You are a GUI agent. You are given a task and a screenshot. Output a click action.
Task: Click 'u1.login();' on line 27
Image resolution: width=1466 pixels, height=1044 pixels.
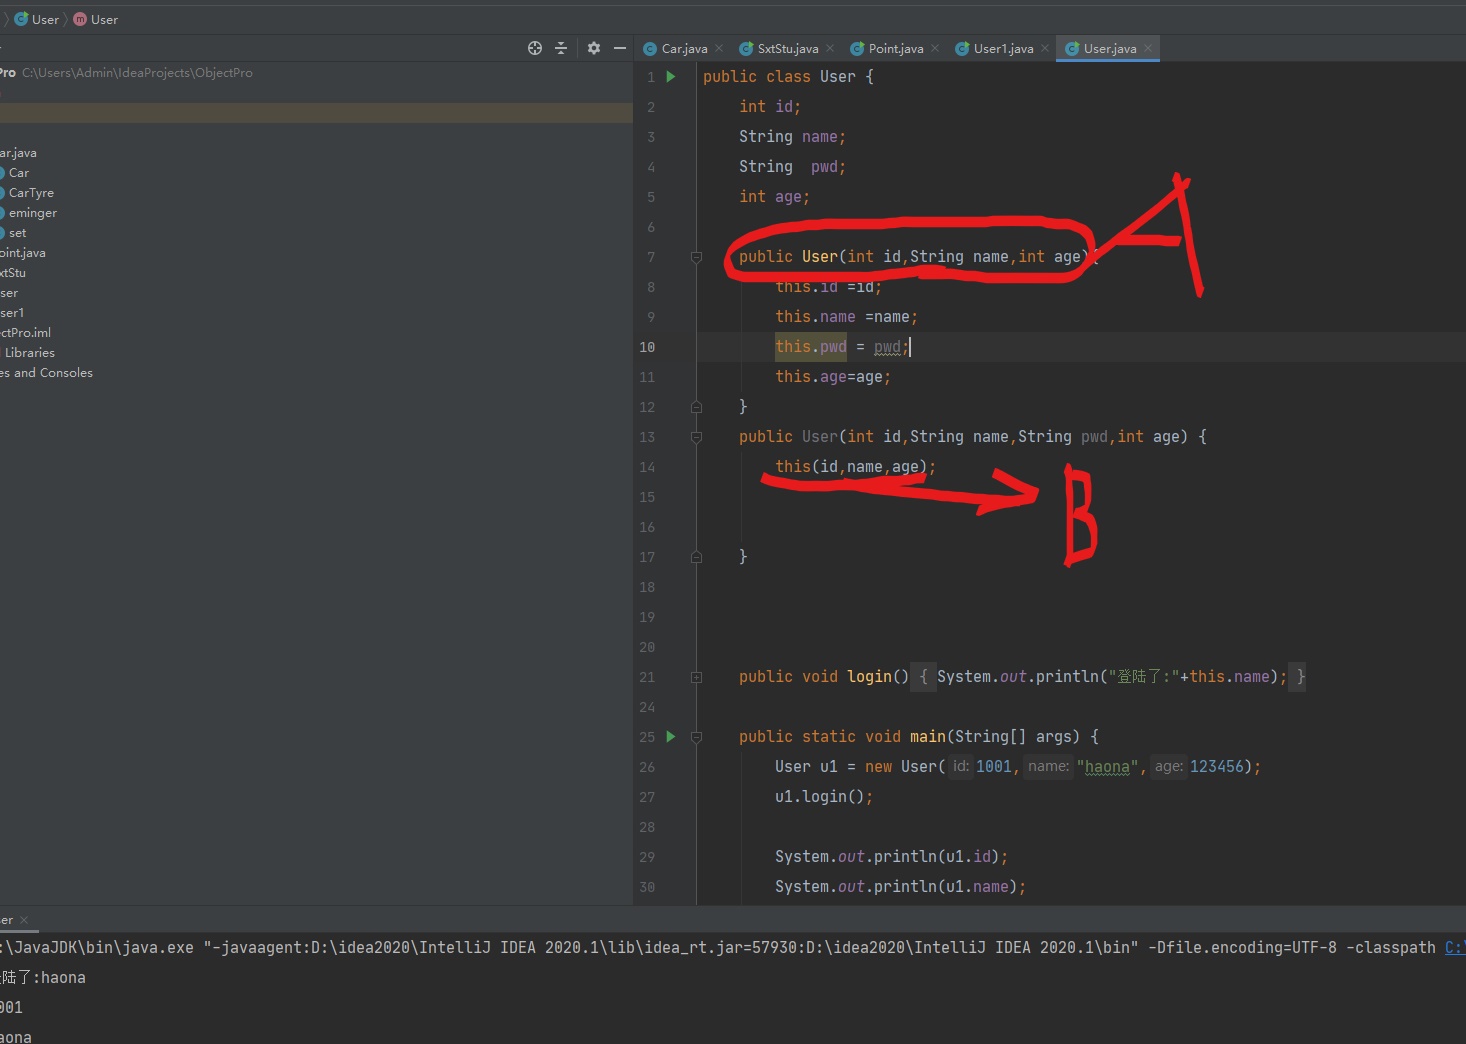point(824,797)
